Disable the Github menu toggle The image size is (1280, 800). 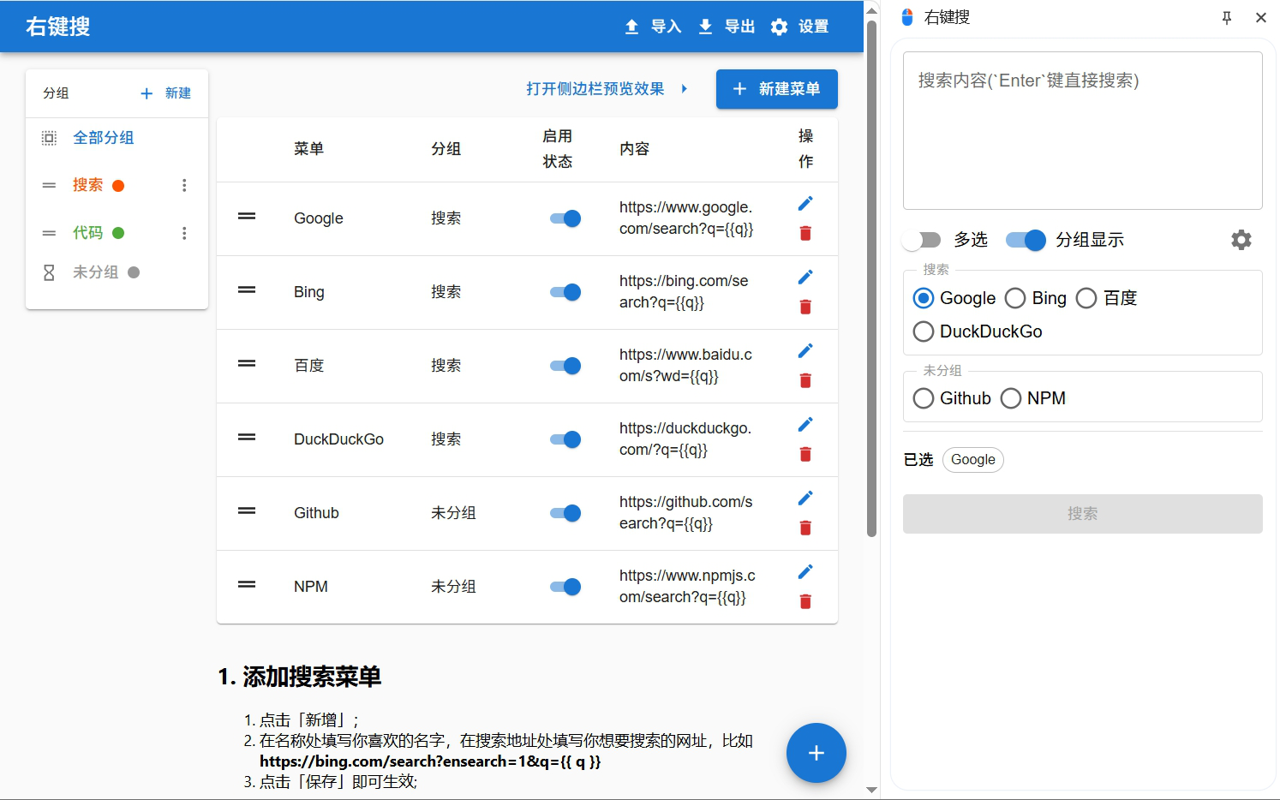[x=565, y=512]
